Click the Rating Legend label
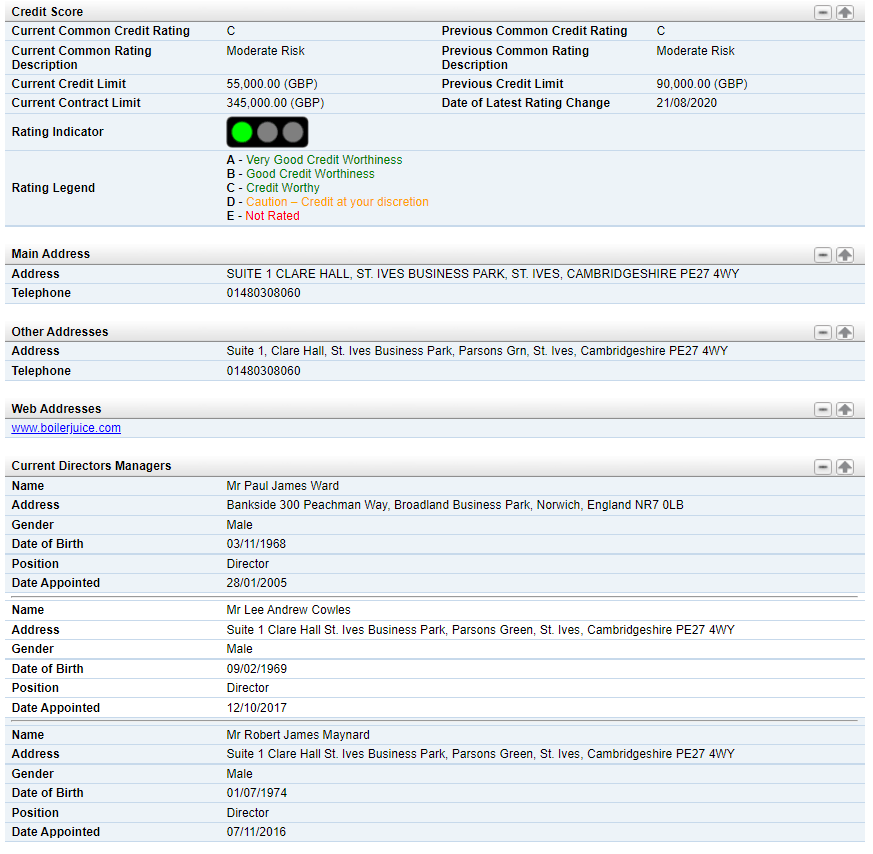Image resolution: width=873 pixels, height=854 pixels. pyautogui.click(x=53, y=188)
